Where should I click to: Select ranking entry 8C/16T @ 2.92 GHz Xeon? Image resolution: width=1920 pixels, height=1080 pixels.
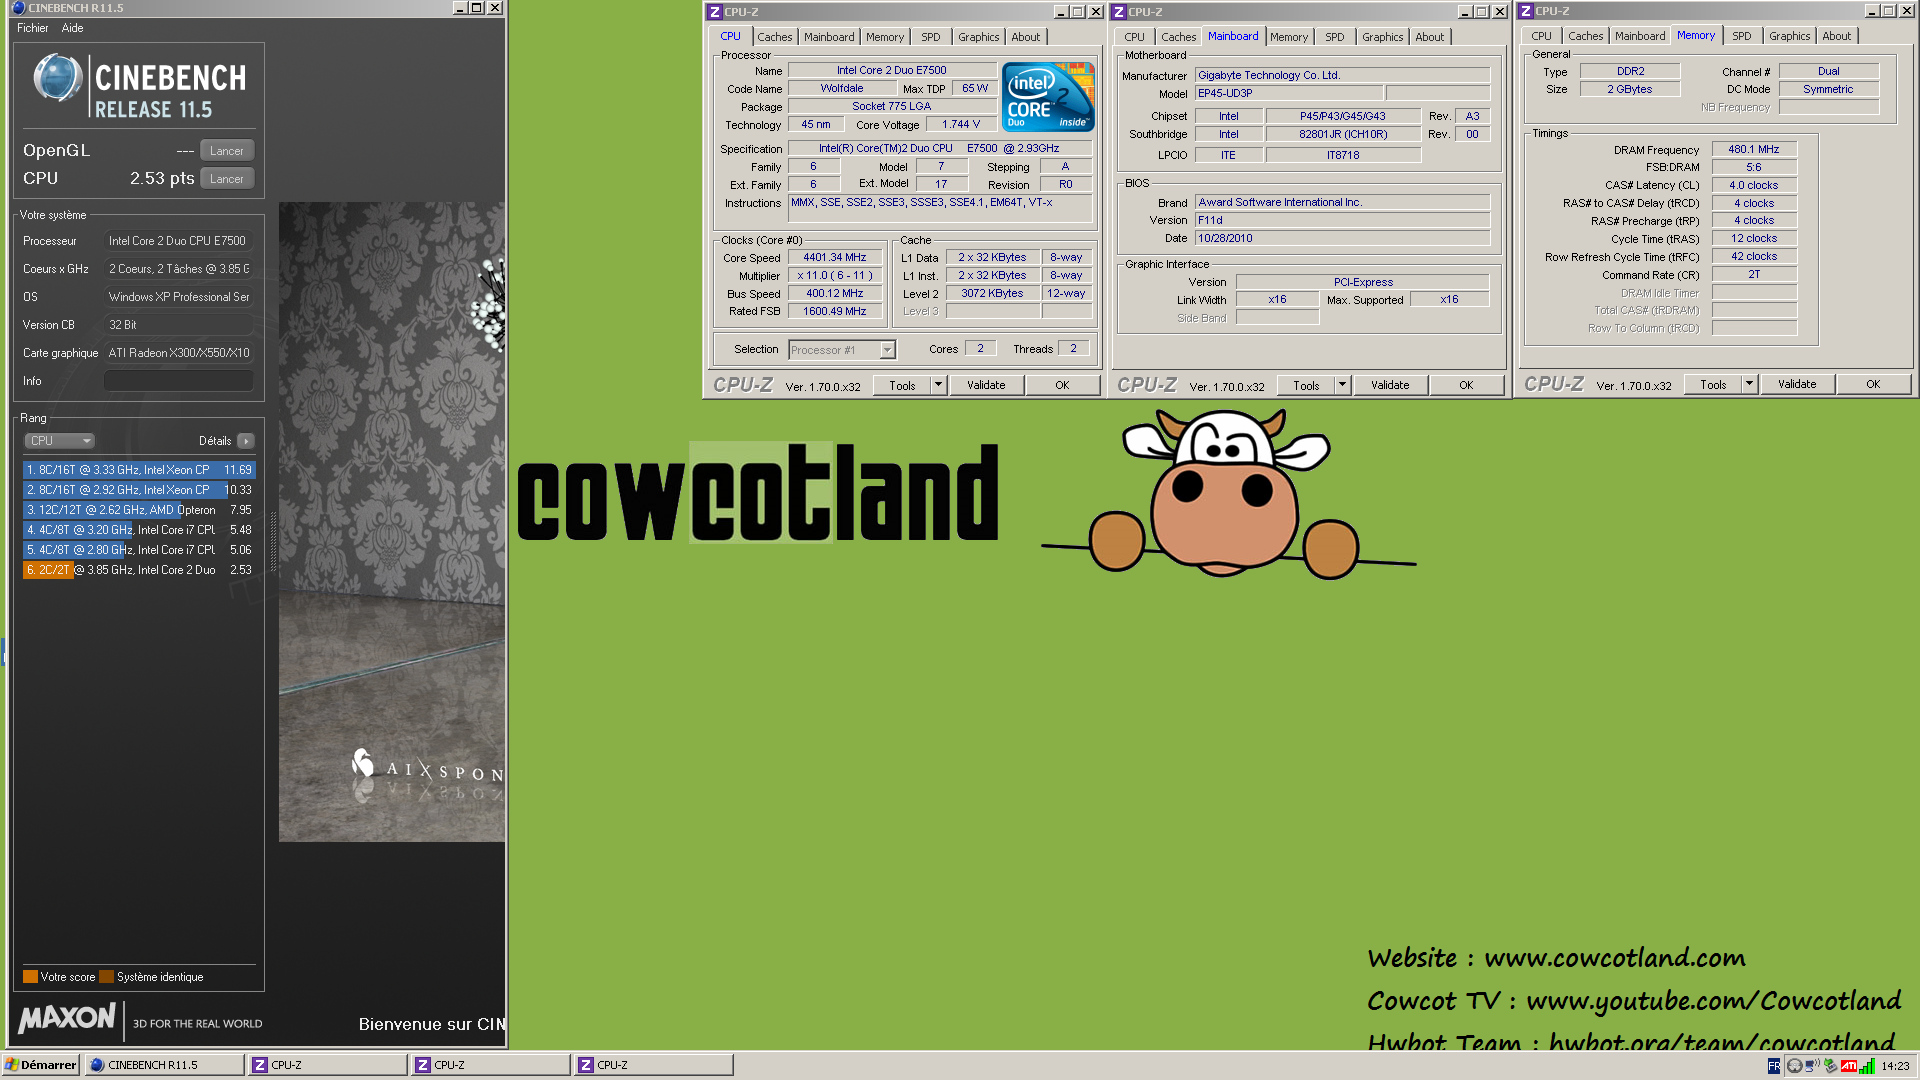click(139, 490)
